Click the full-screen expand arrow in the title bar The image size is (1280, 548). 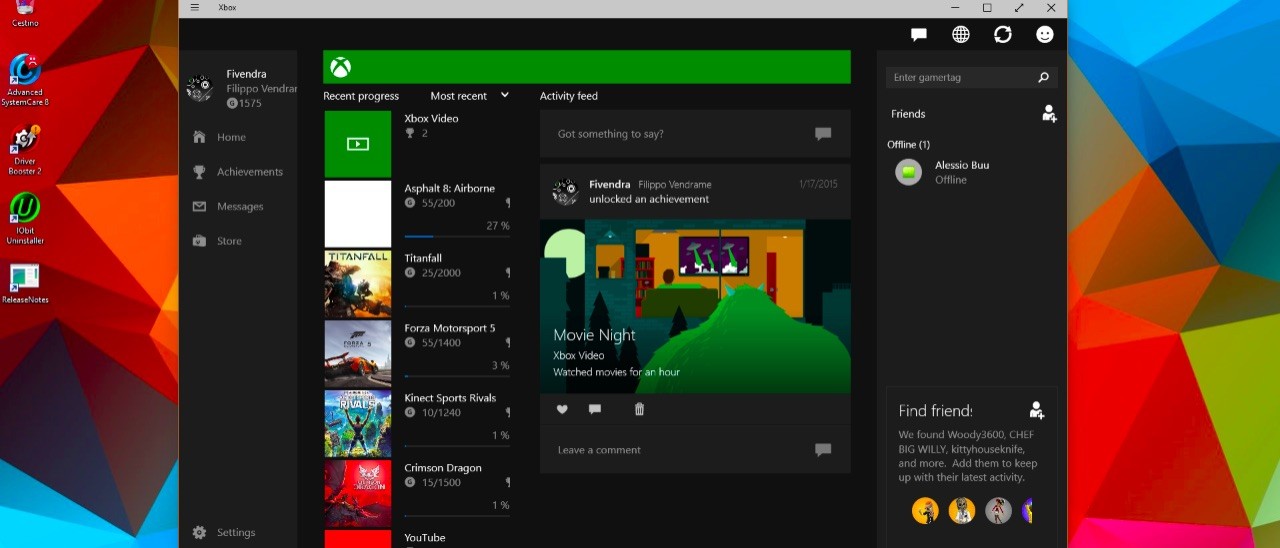(1019, 7)
